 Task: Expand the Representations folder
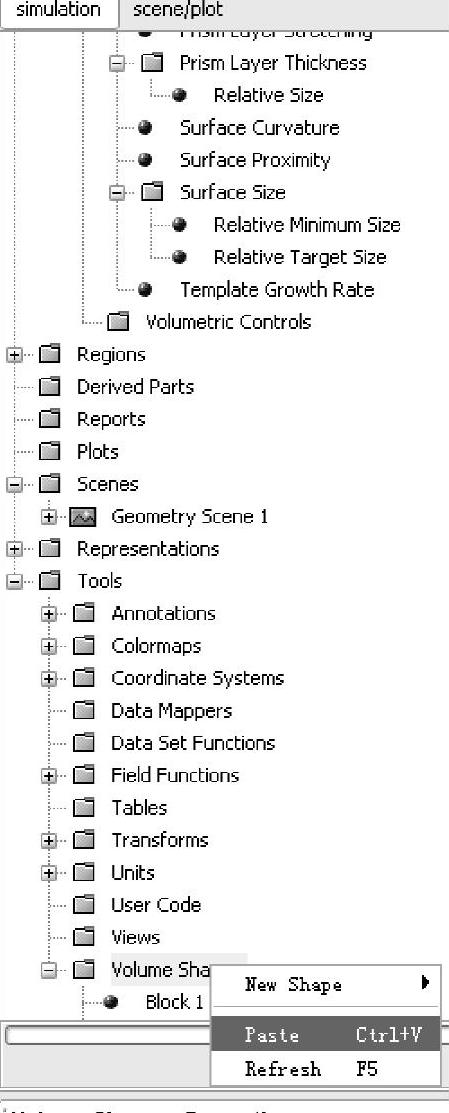pyautogui.click(x=14, y=549)
